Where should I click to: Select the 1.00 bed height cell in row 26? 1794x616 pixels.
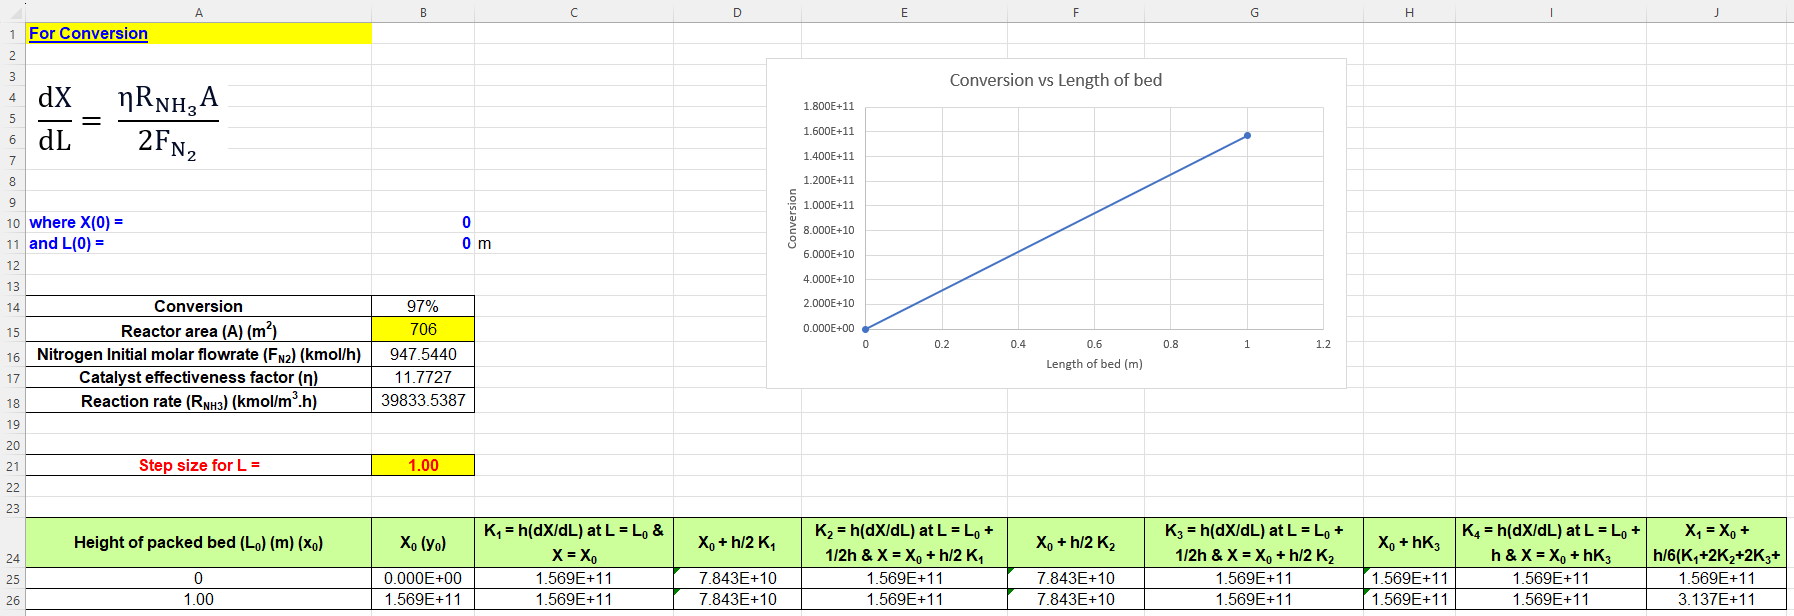pos(198,599)
